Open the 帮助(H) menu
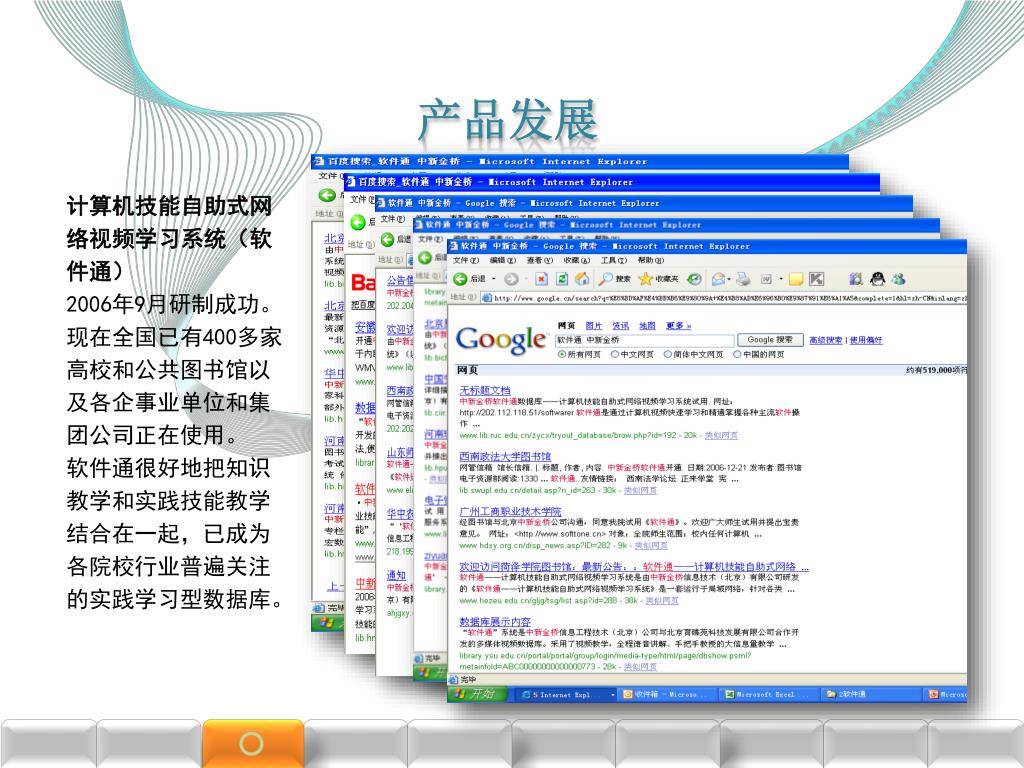The image size is (1024, 768). point(650,260)
